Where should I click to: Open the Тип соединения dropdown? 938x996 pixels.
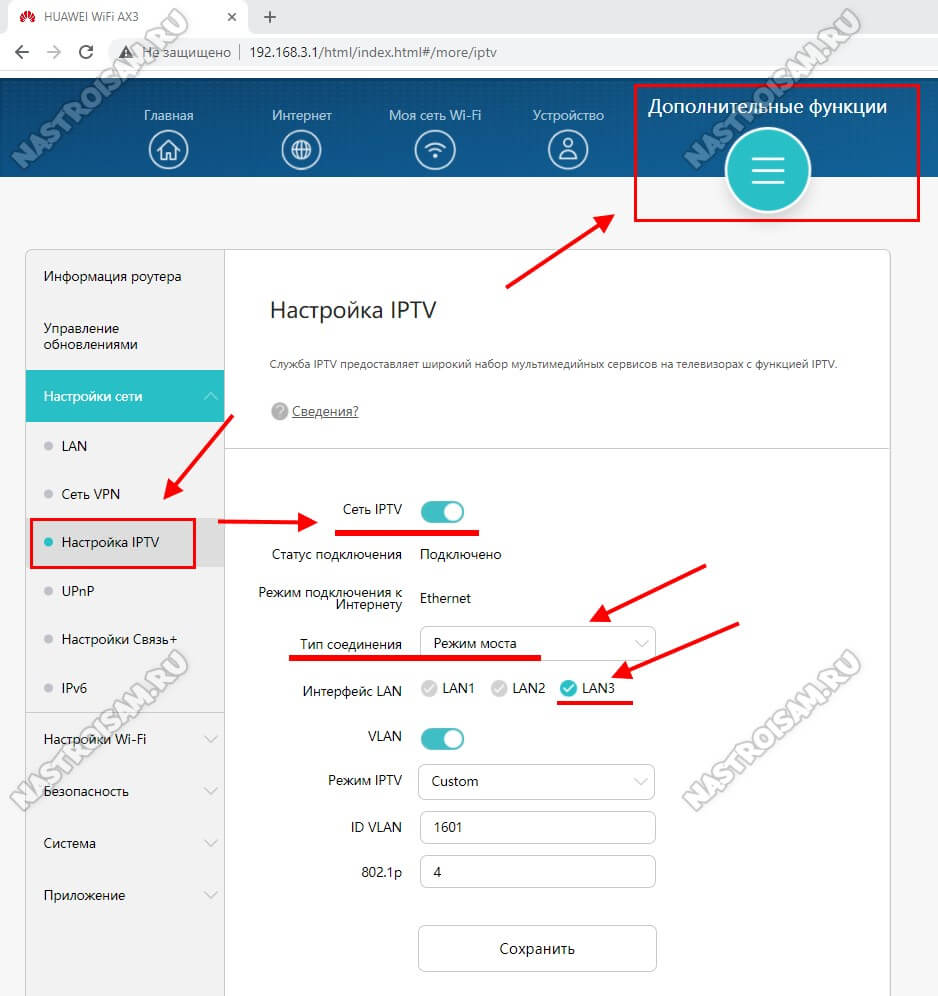tap(537, 643)
